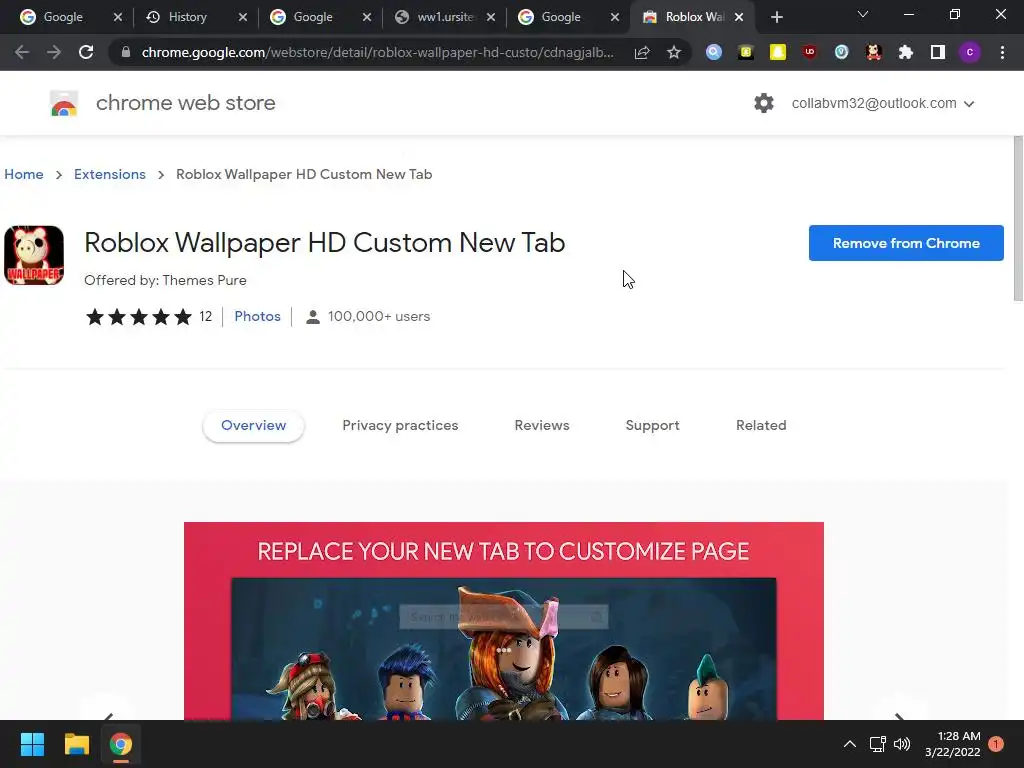Click the view site information lock icon
The image size is (1024, 768).
[x=126, y=52]
